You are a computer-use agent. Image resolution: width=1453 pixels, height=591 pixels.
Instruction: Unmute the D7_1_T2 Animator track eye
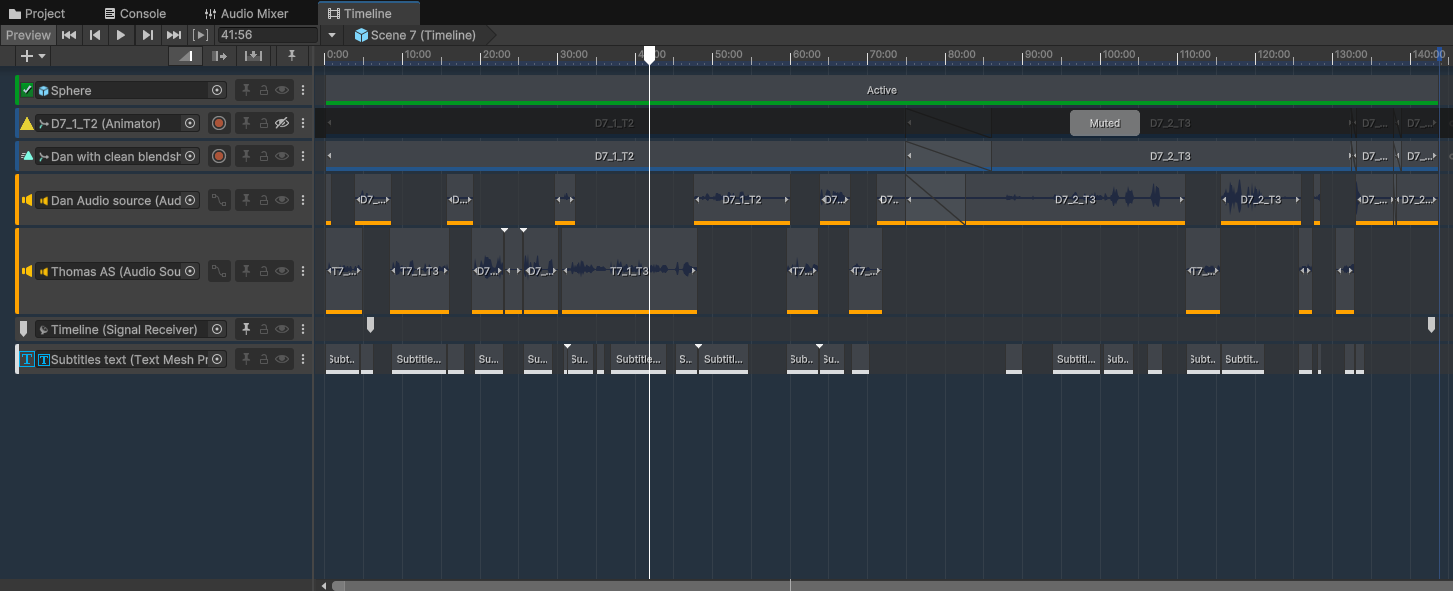coord(282,123)
